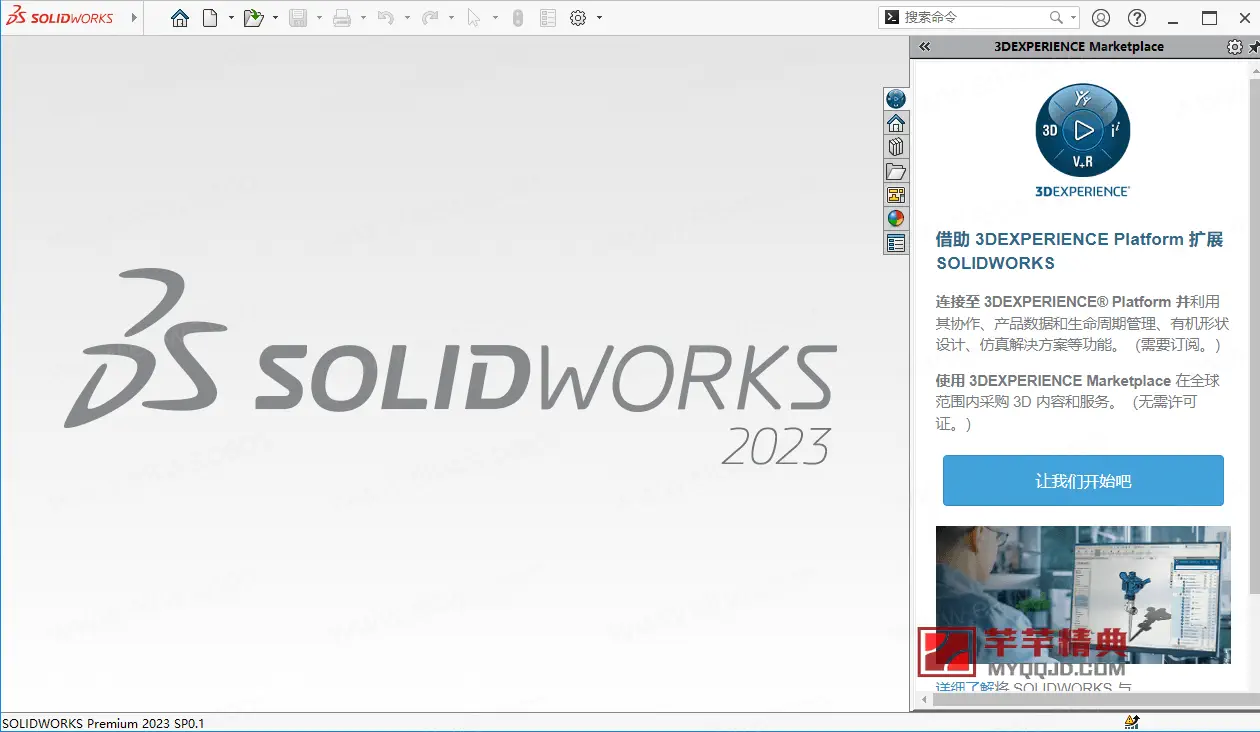Open the Help question mark icon

tap(1137, 18)
